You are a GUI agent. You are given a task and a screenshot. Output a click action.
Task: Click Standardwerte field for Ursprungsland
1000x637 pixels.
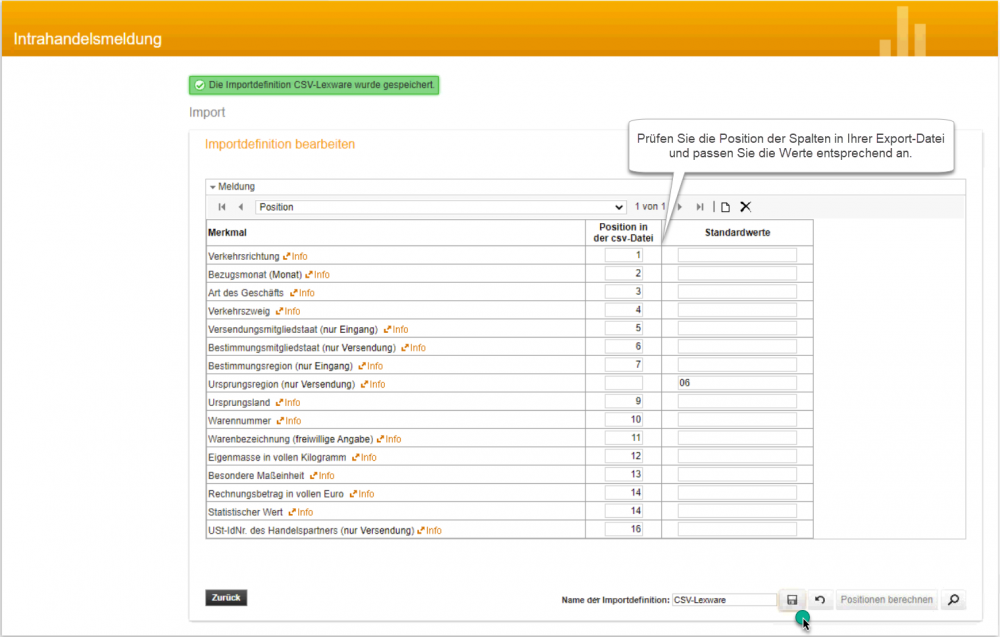click(737, 402)
